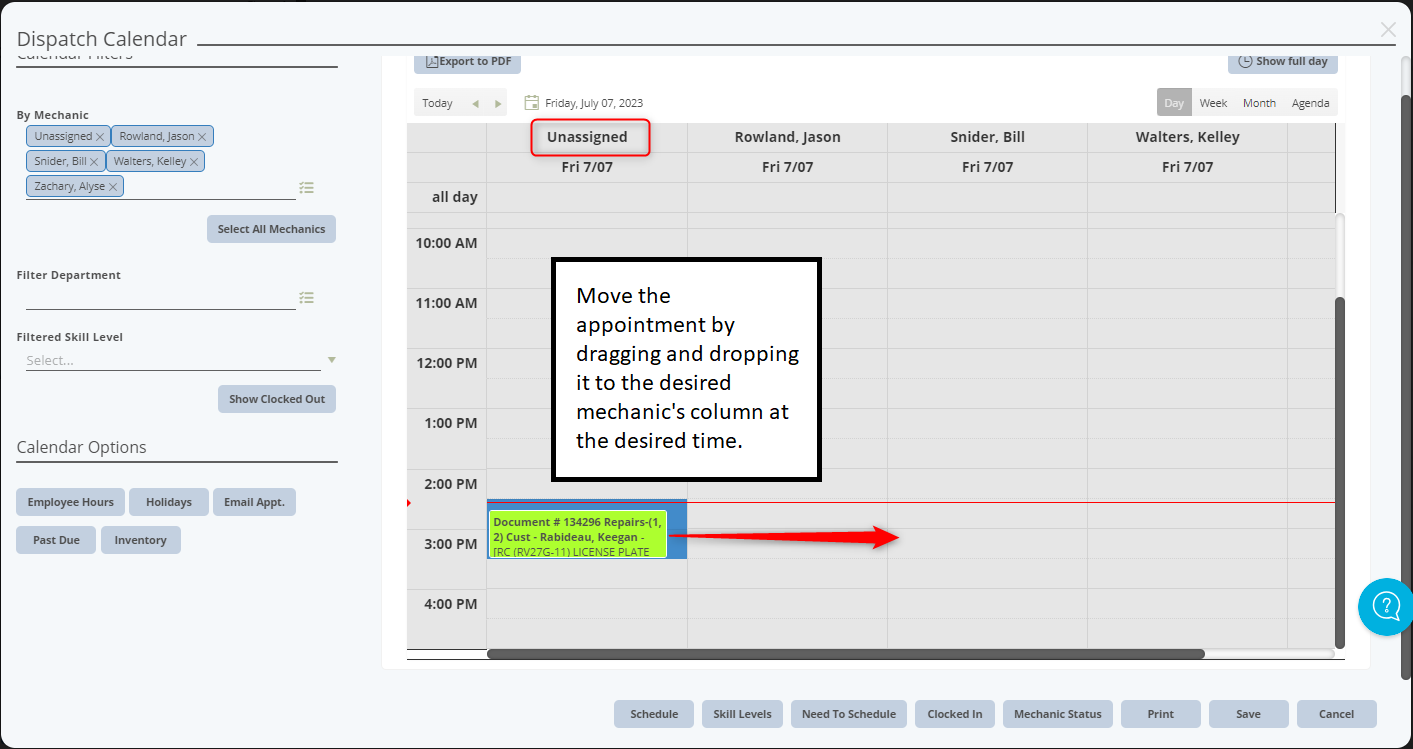Click Export to PDF
Image resolution: width=1413 pixels, height=749 pixels.
point(468,61)
